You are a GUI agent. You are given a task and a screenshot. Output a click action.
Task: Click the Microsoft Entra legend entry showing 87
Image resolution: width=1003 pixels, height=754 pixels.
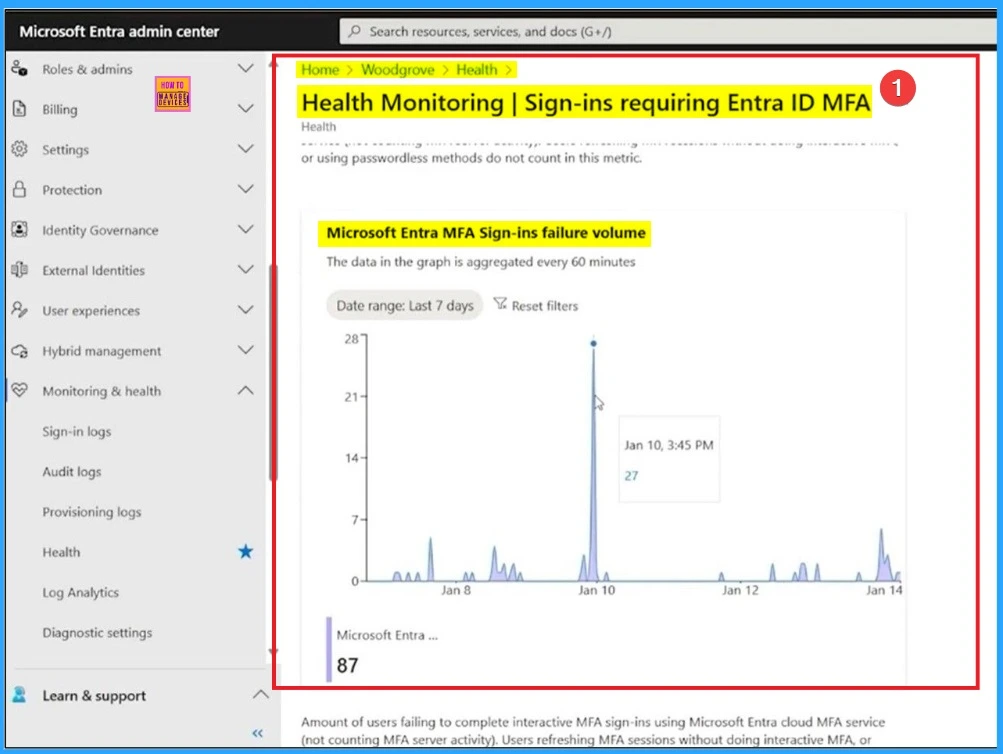pyautogui.click(x=383, y=650)
